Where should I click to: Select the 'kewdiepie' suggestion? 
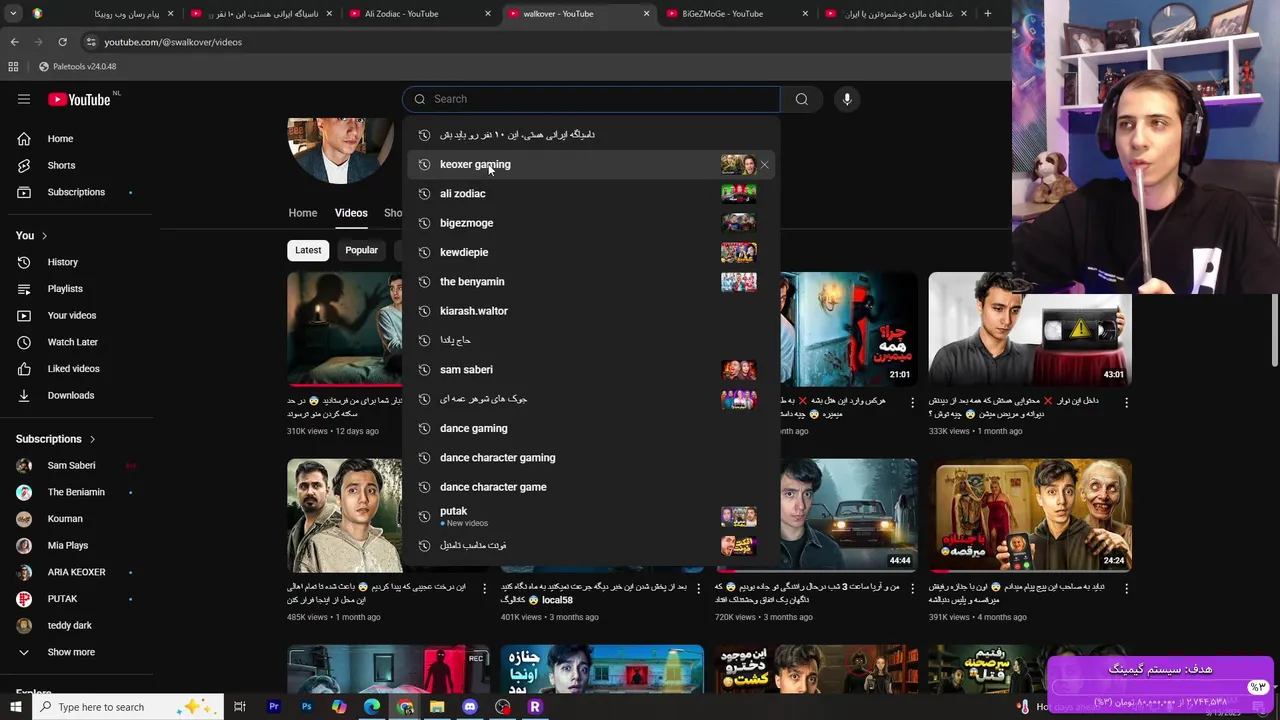click(591, 252)
